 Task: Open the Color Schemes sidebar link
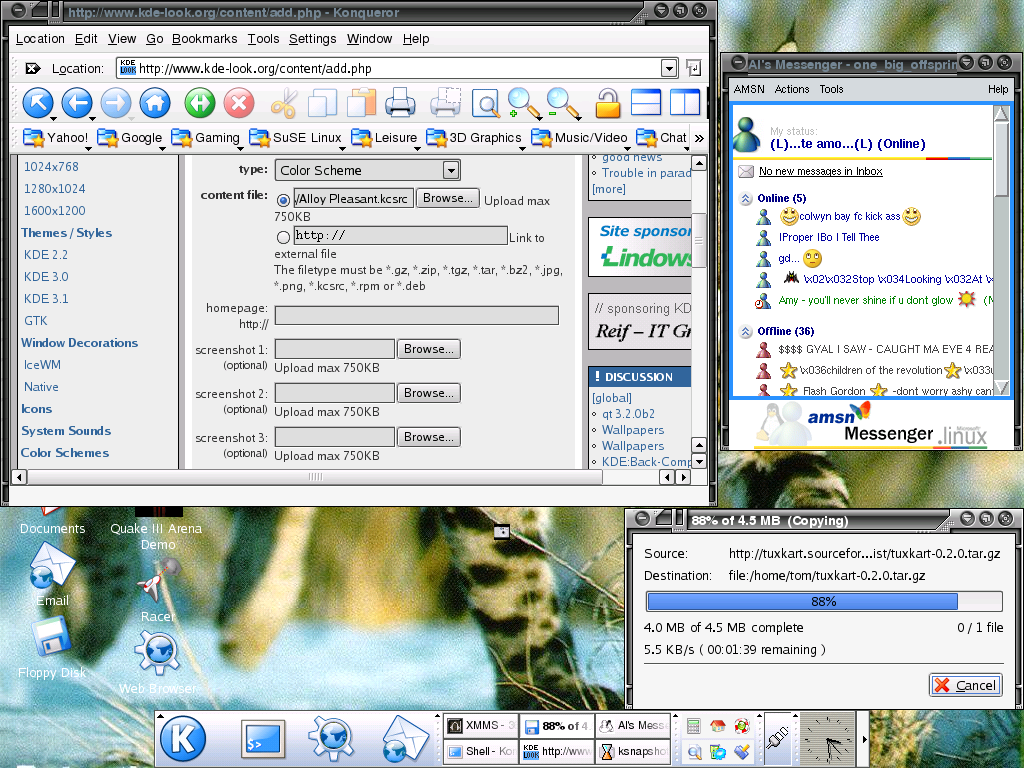click(x=65, y=453)
